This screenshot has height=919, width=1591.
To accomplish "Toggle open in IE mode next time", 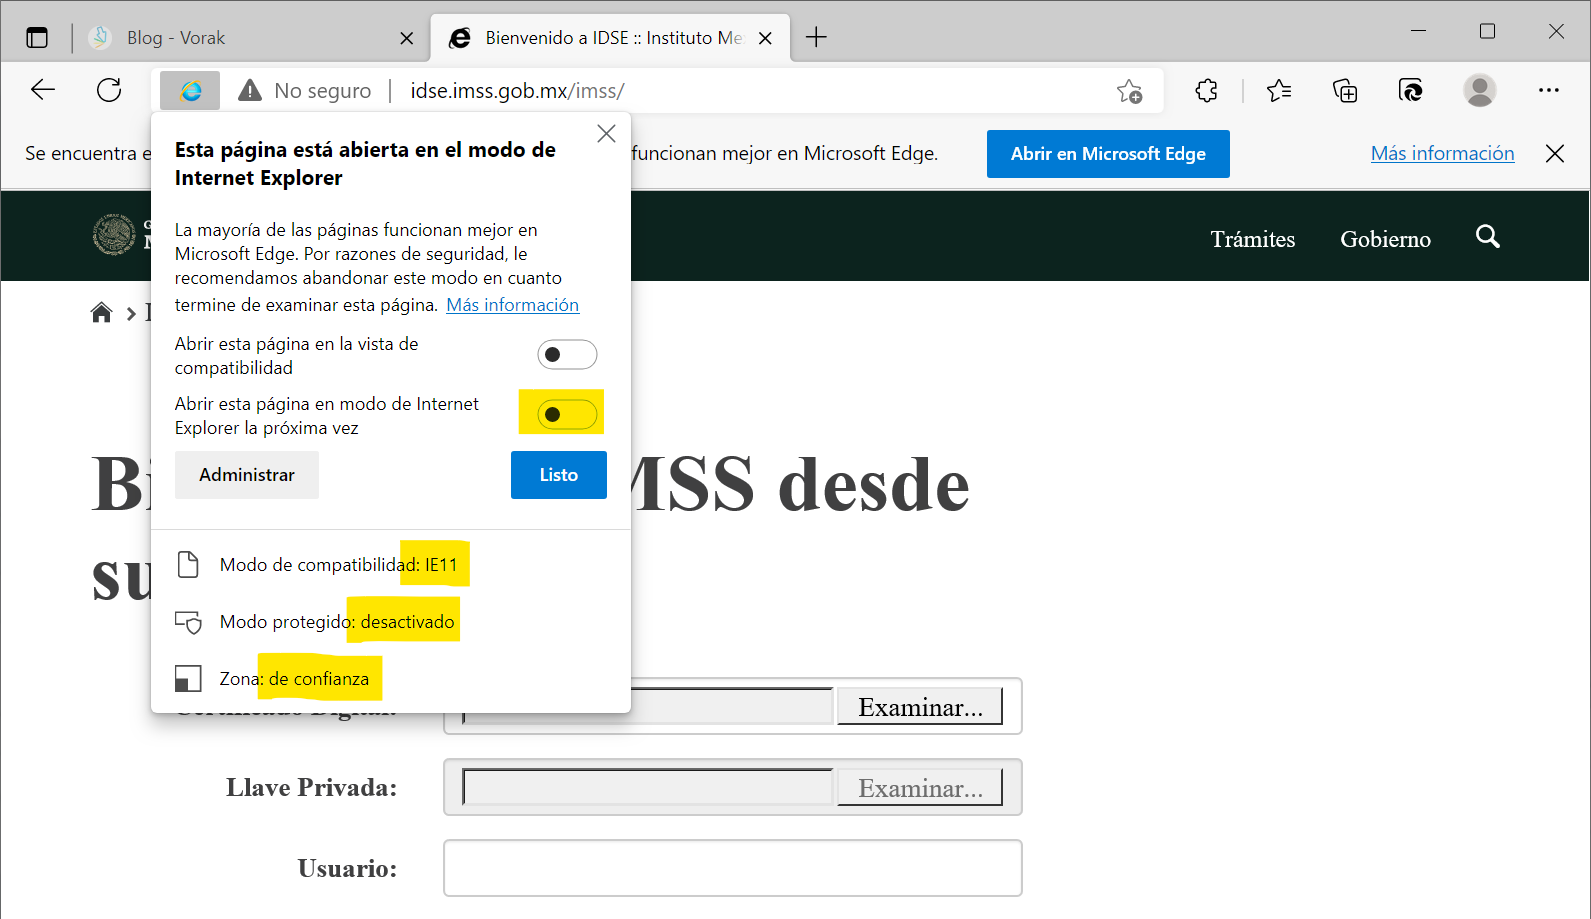I will (567, 414).
